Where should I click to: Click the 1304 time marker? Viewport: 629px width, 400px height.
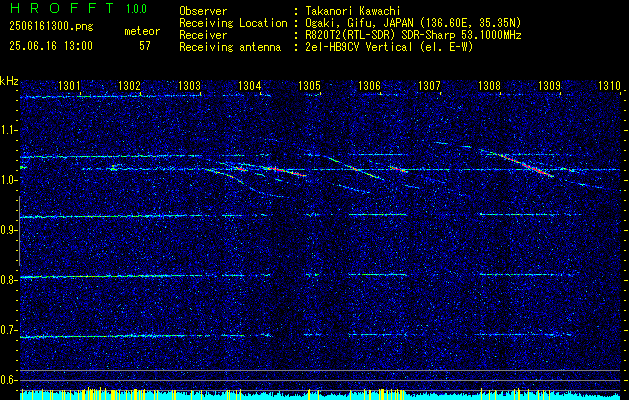click(250, 85)
